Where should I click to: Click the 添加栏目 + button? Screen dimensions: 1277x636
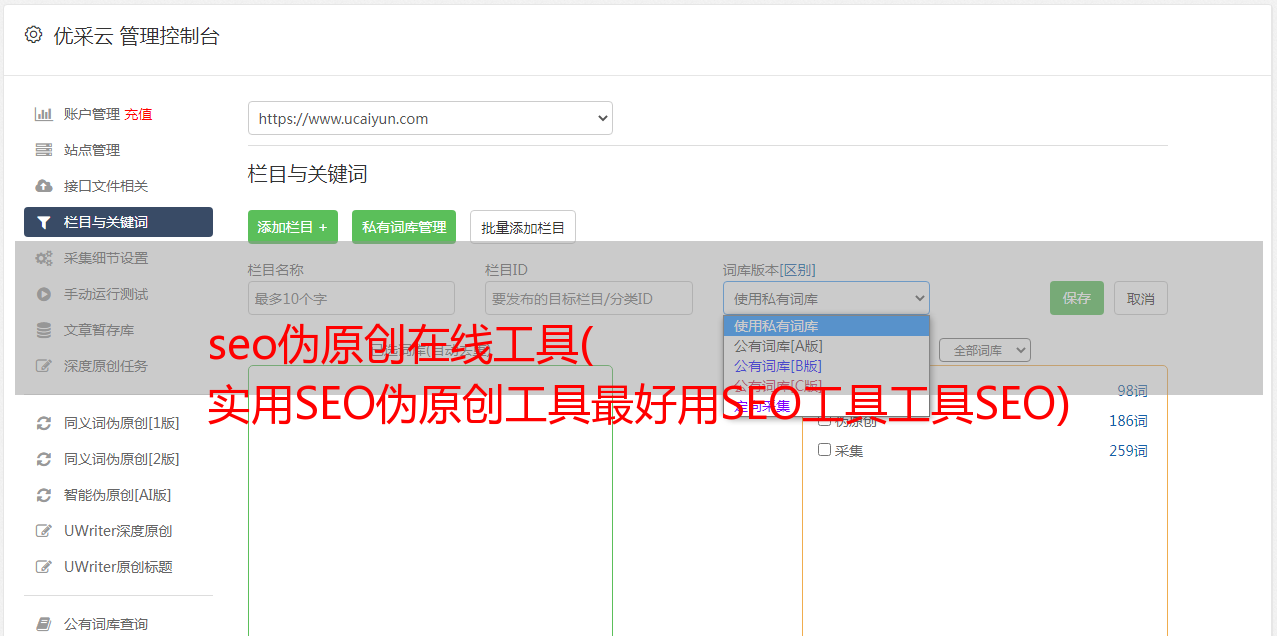pos(293,227)
